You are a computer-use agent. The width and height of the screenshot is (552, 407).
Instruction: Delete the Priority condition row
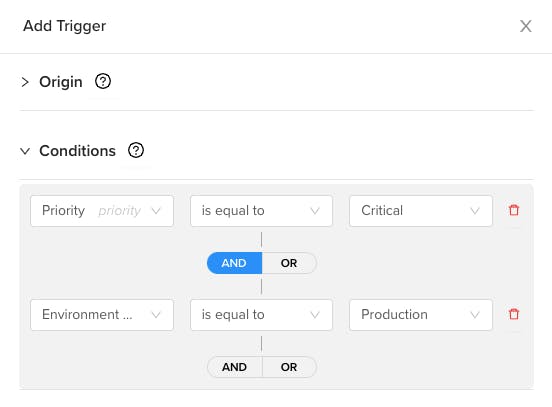coord(514,210)
